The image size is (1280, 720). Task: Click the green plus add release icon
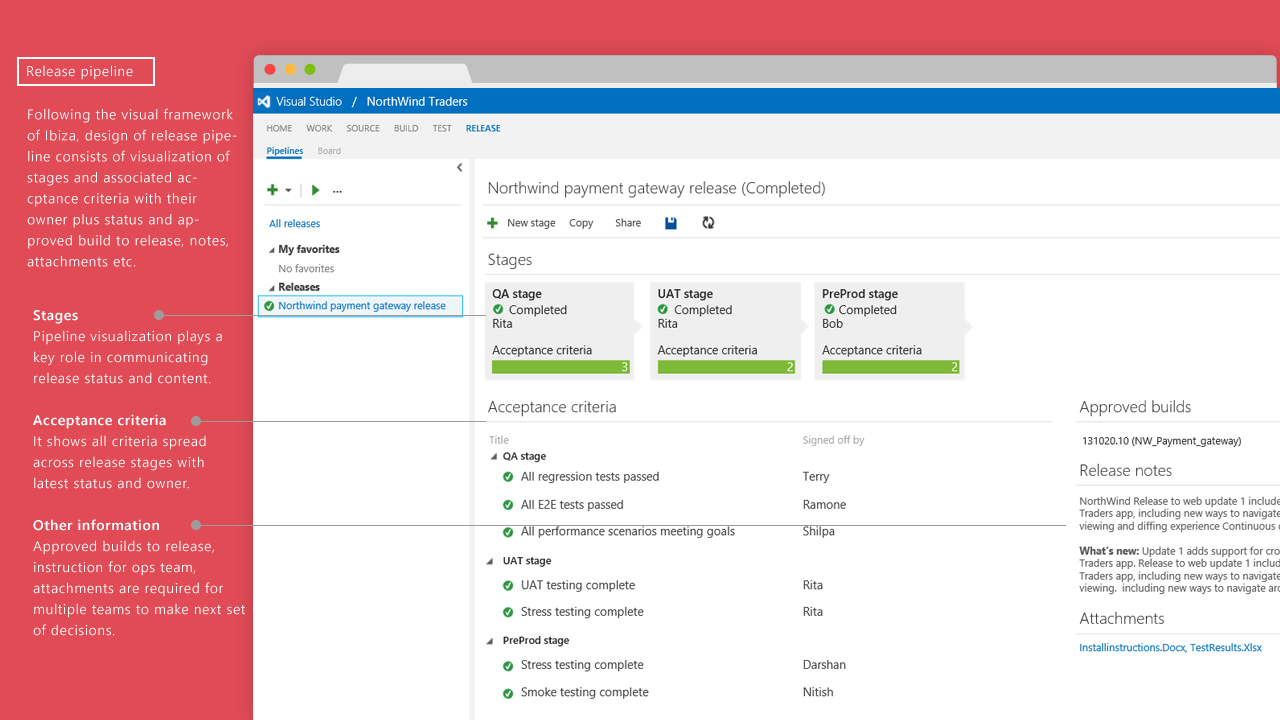pos(272,190)
